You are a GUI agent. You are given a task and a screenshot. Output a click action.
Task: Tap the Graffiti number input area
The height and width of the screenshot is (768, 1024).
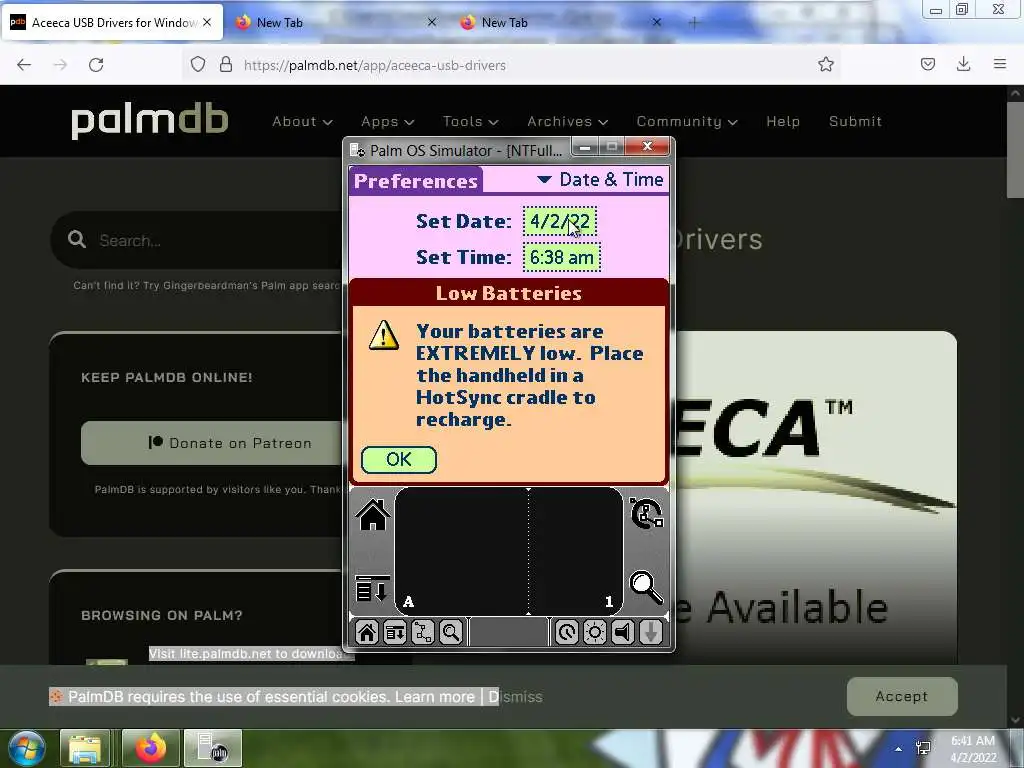[x=575, y=551]
